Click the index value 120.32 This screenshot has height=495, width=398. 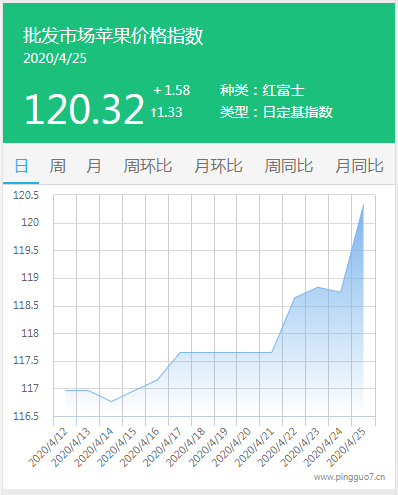click(84, 109)
